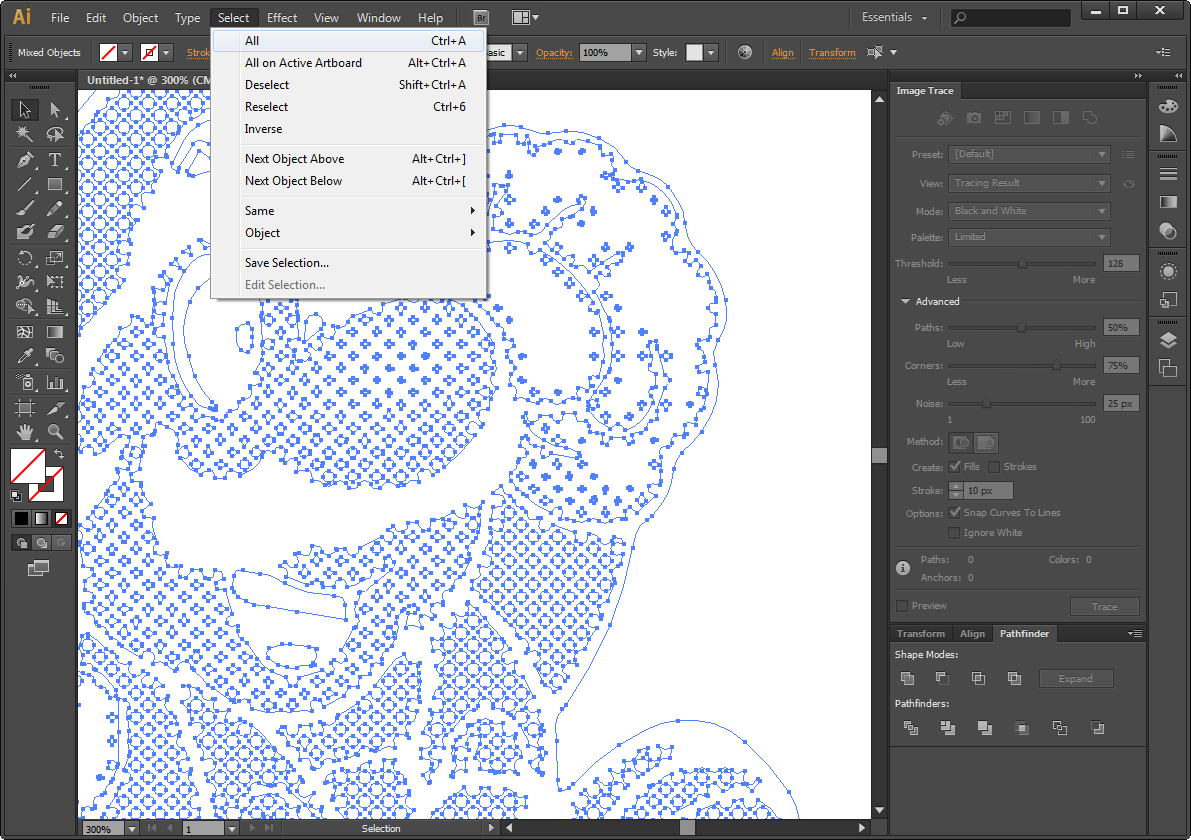Image resolution: width=1191 pixels, height=840 pixels.
Task: Select the Zoom tool
Action: [55, 432]
